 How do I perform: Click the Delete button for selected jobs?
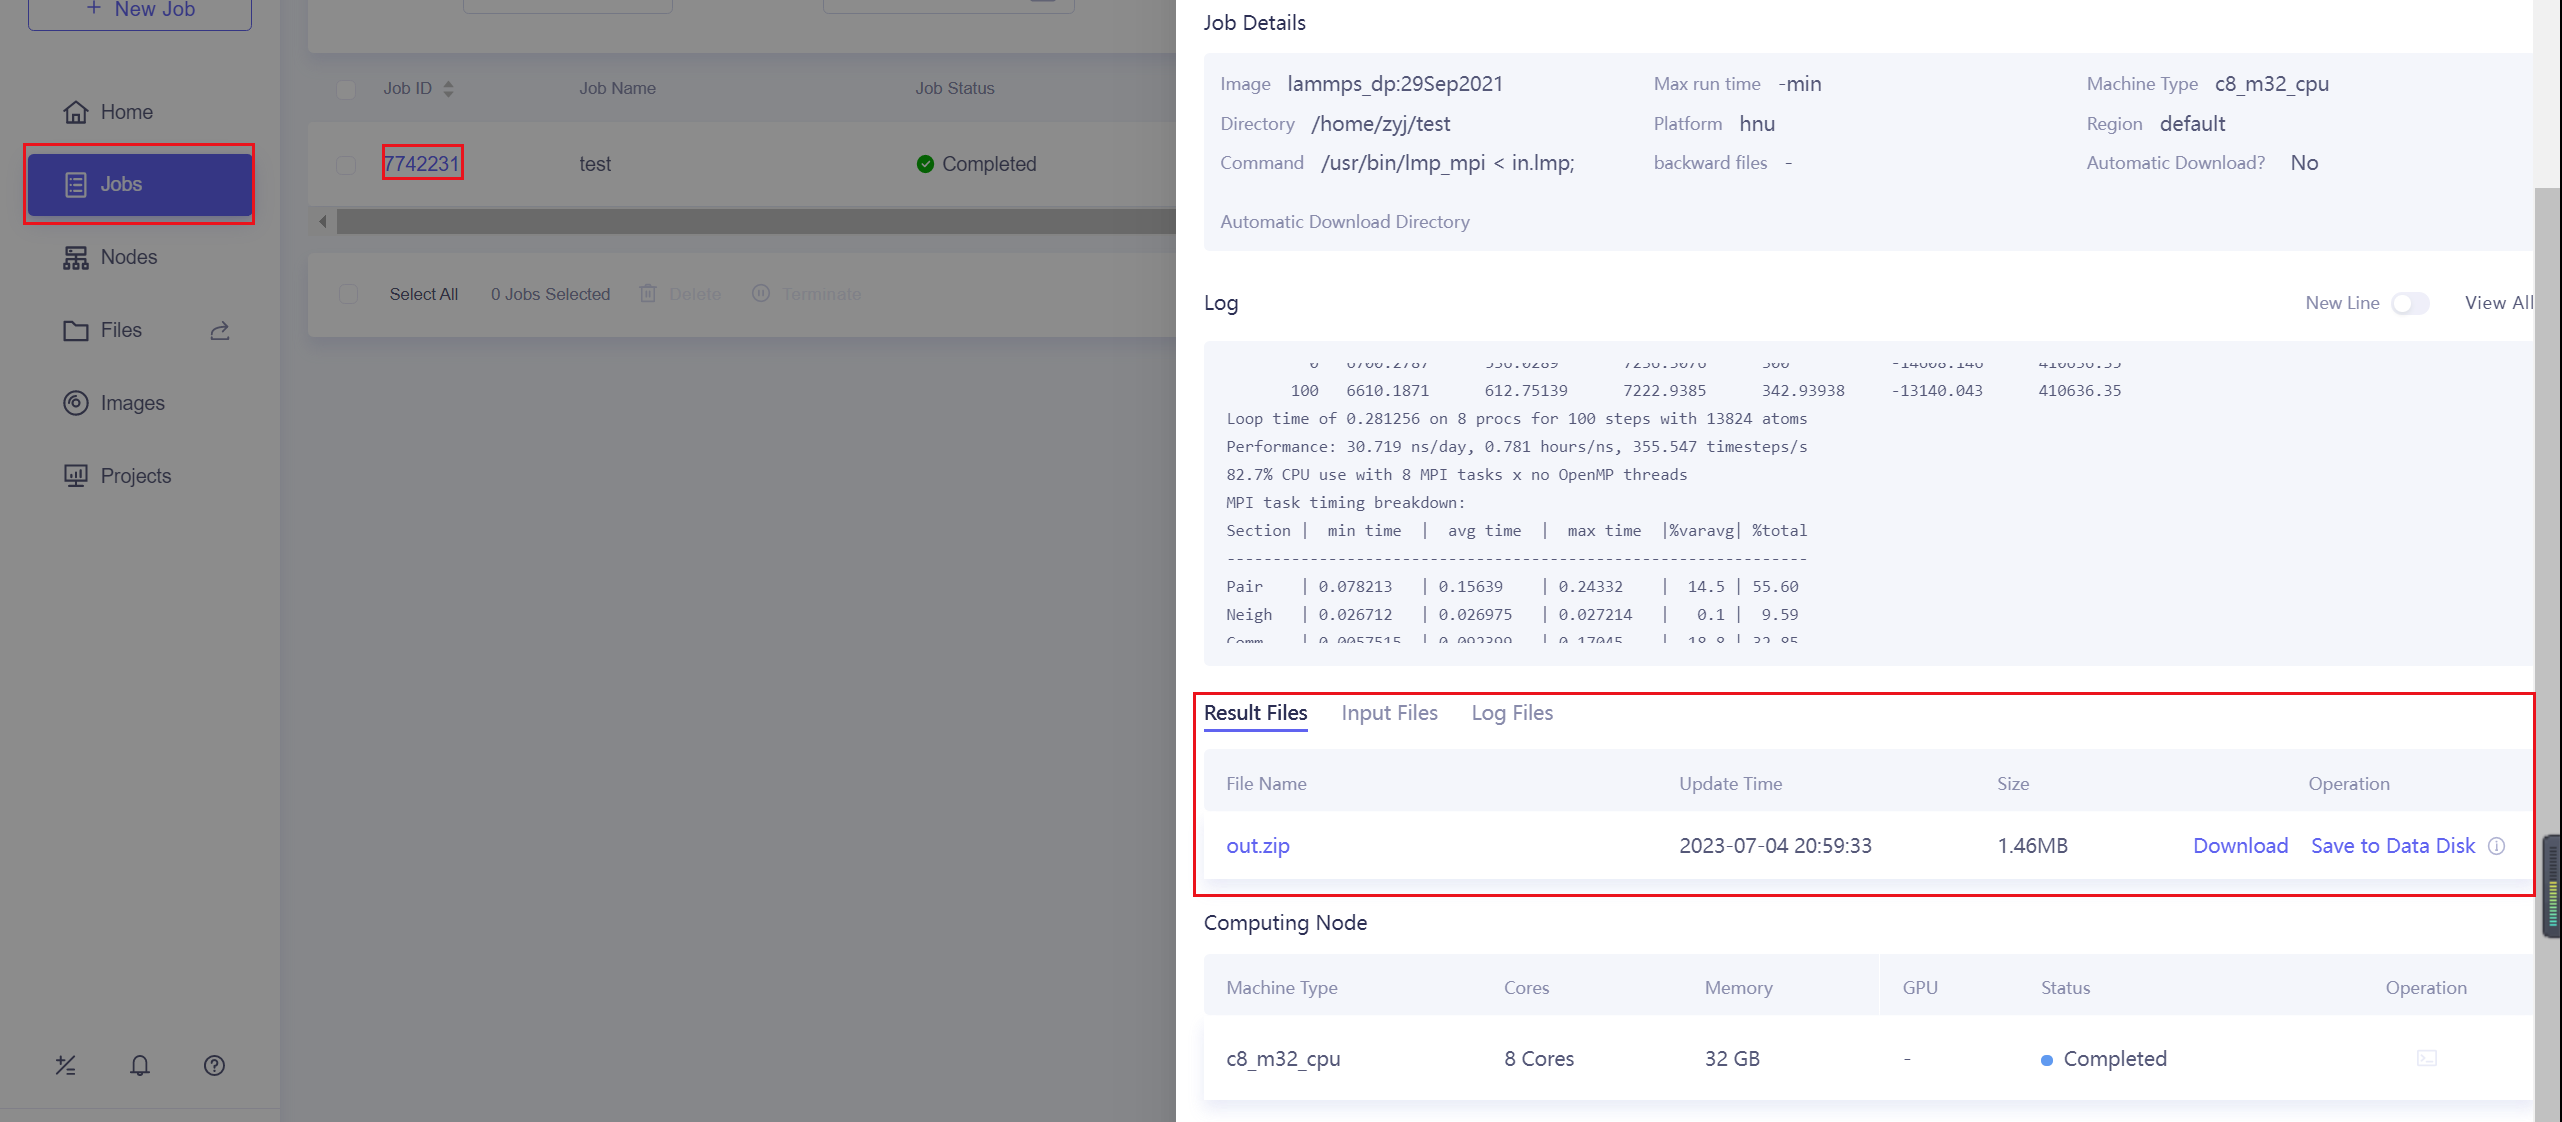[x=681, y=294]
